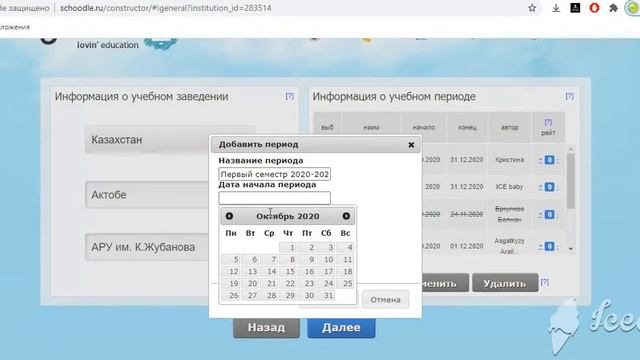Open help [?] for Информация о учебном заведении

coord(289,96)
